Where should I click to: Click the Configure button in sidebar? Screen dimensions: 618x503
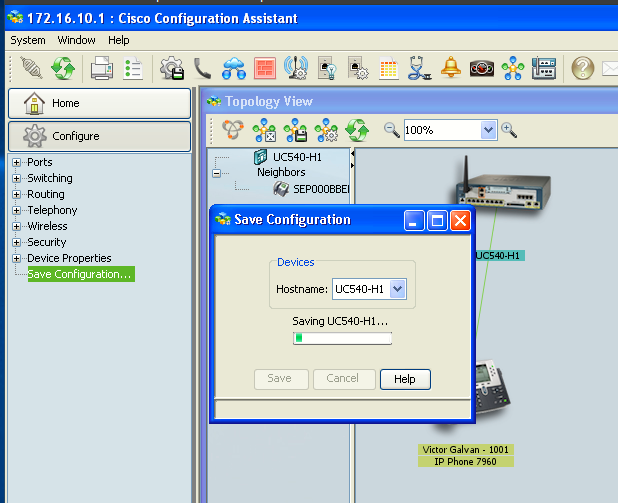99,136
